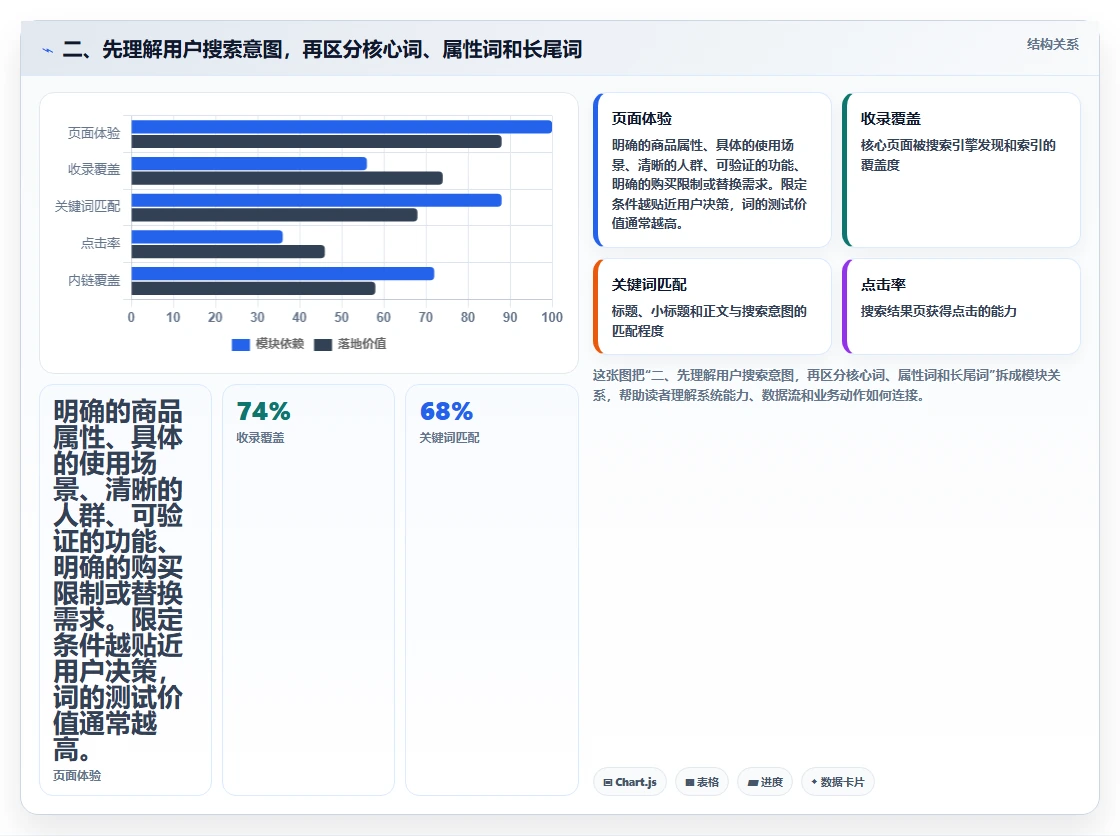Screen dimensions: 1120x836
Task: Click the main section heading text
Action: (322, 49)
